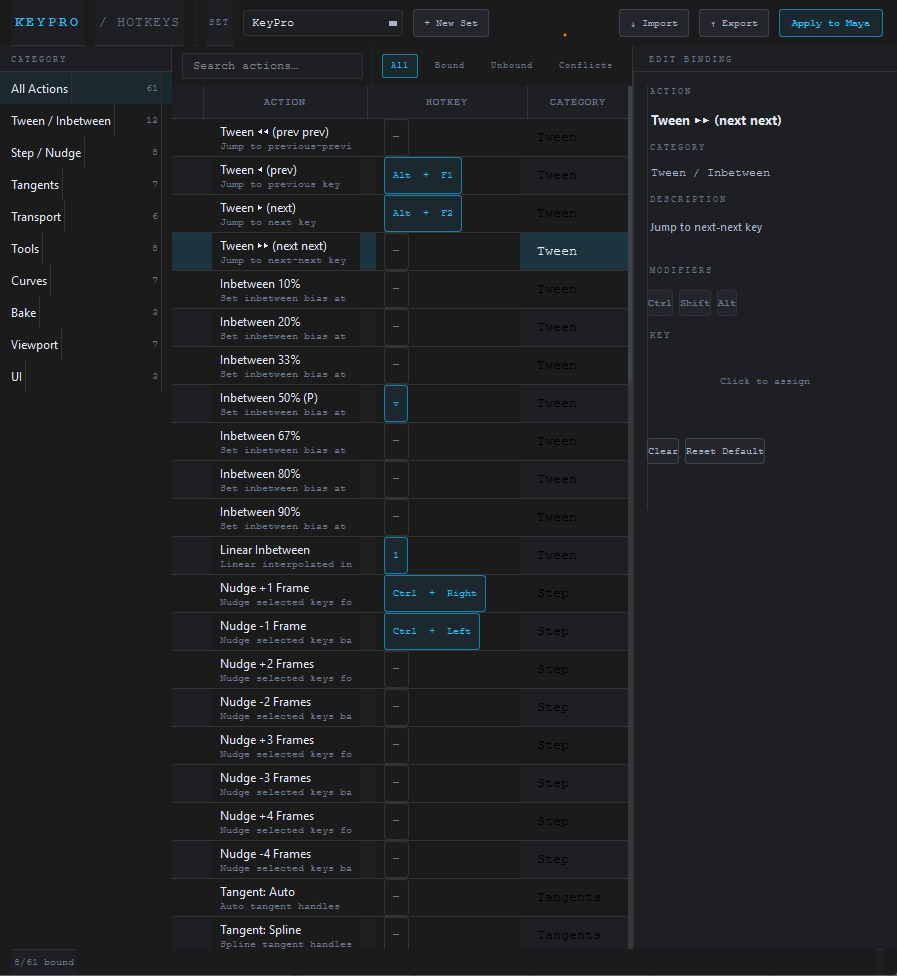This screenshot has height=976, width=897.
Task: Click the Export button
Action: pyautogui.click(x=734, y=23)
